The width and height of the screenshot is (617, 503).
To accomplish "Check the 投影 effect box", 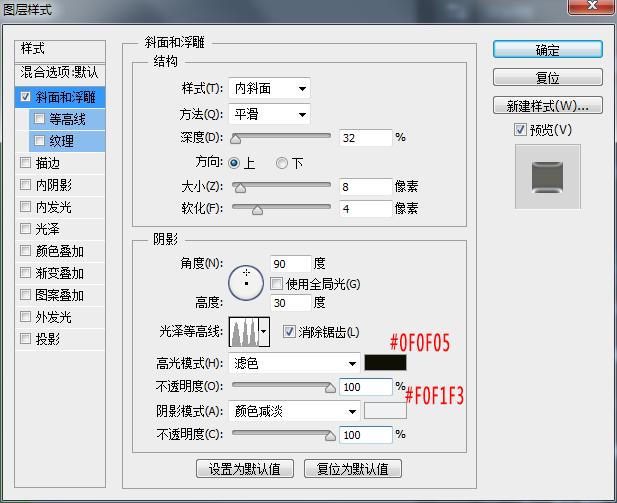I will click(25, 338).
